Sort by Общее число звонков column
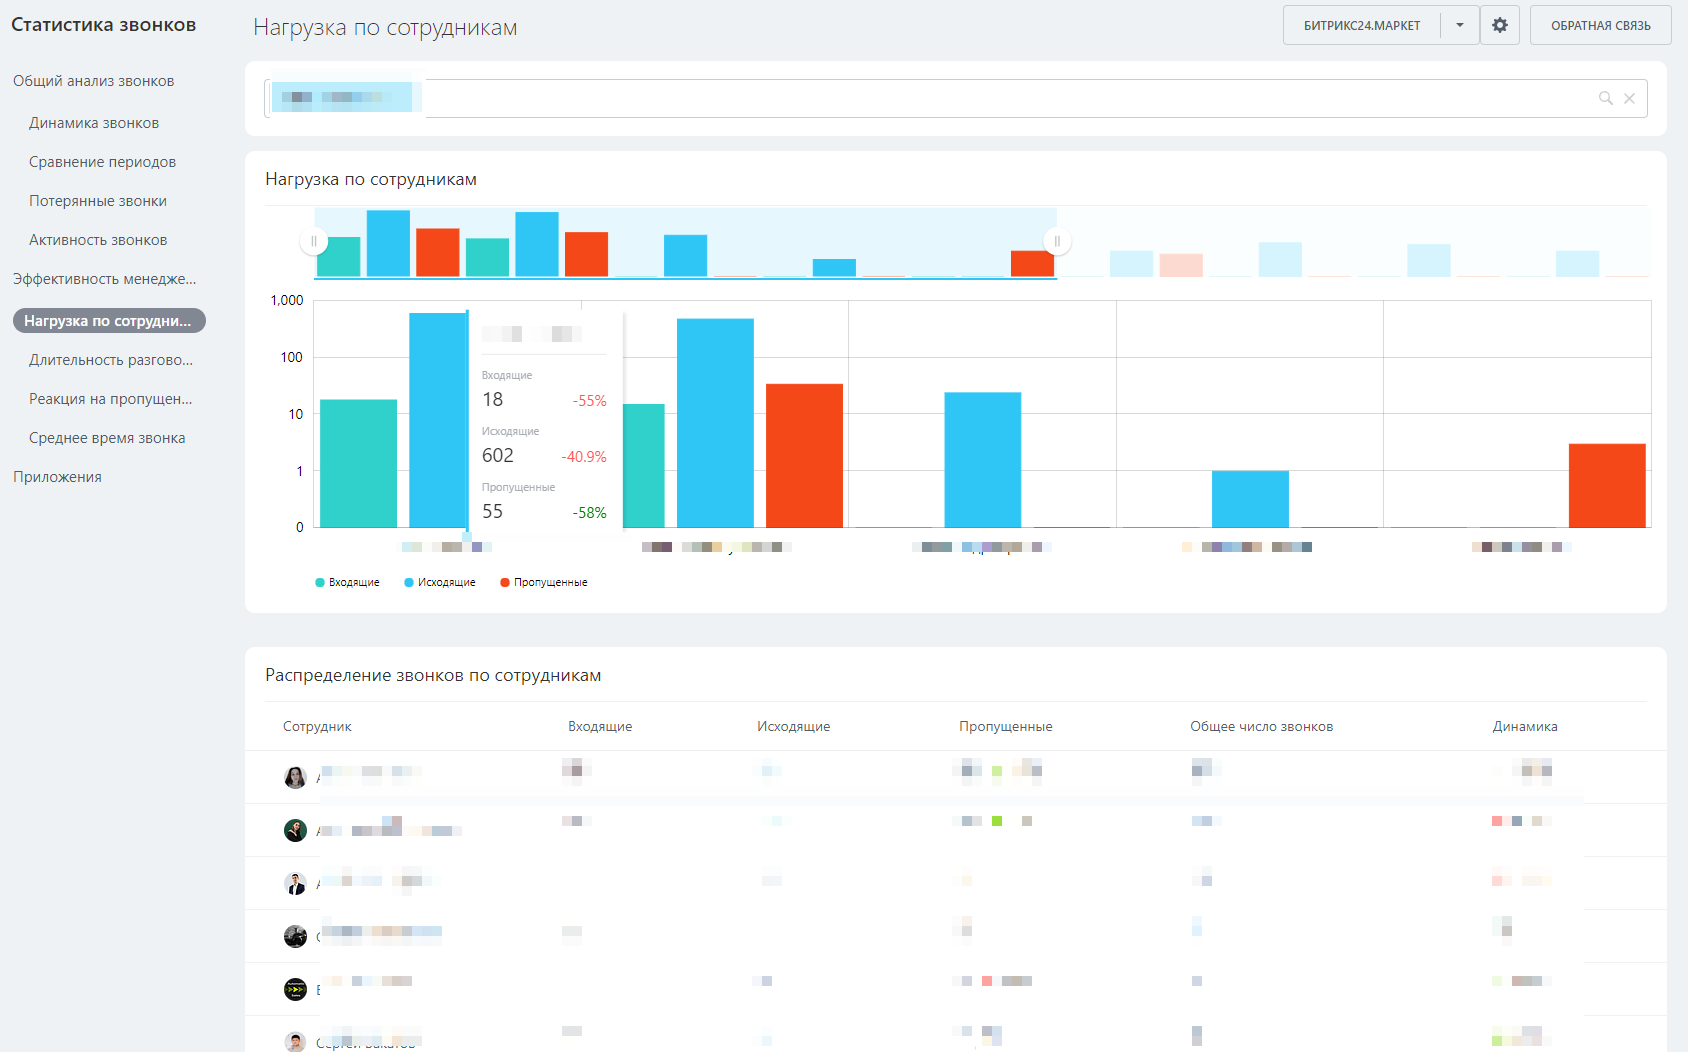Screen dimensions: 1688x1058 (x=1261, y=726)
